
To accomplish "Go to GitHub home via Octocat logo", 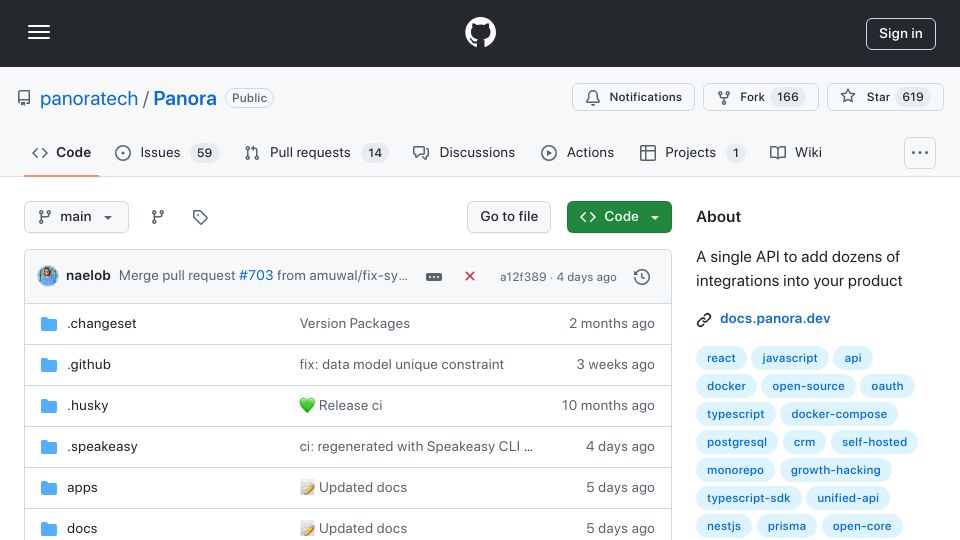I will [x=480, y=32].
